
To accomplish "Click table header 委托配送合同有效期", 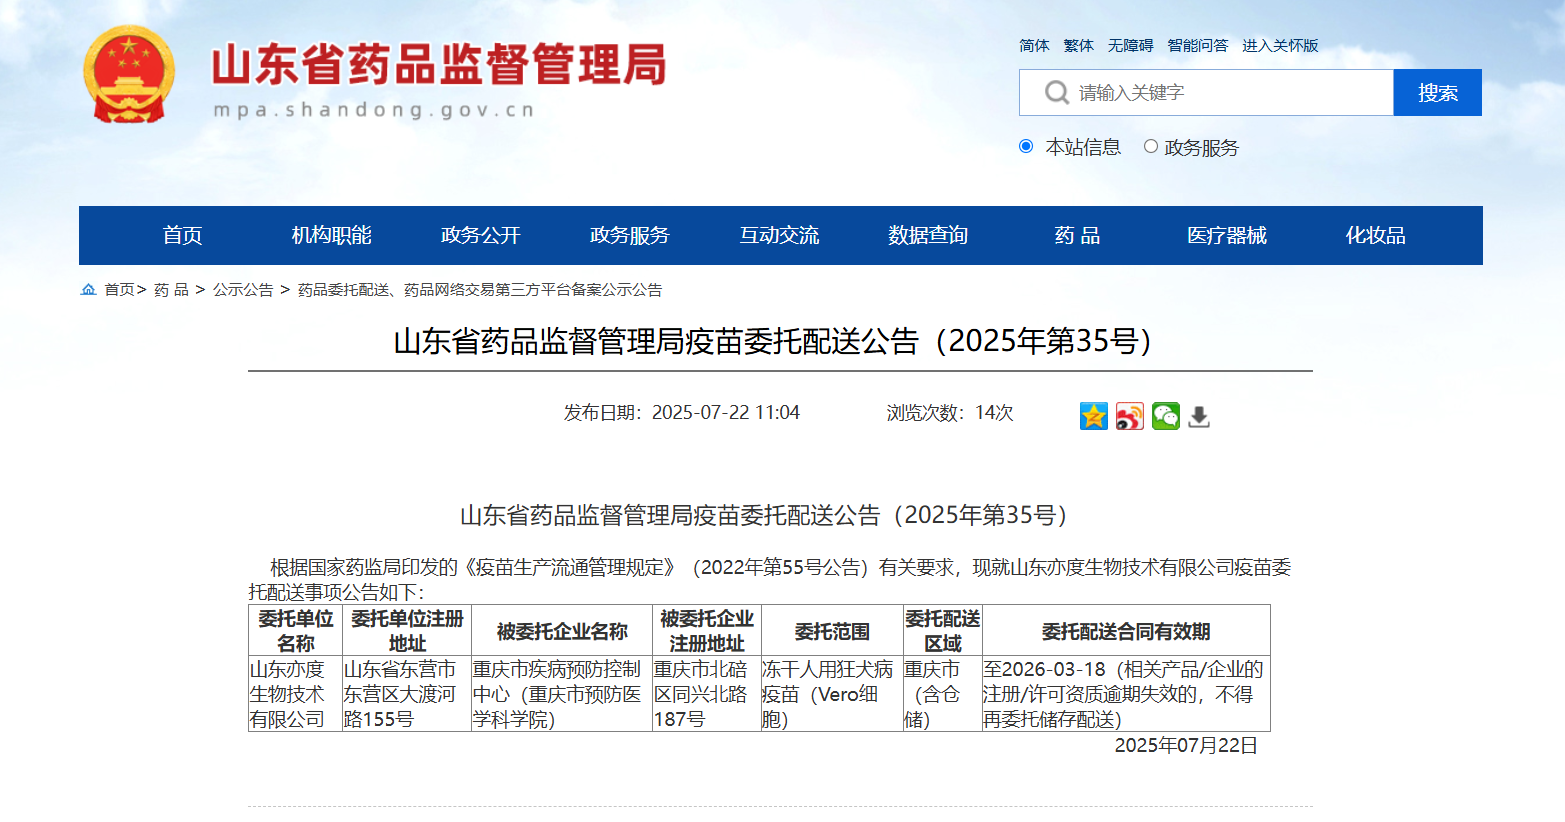I will (x=1126, y=632).
